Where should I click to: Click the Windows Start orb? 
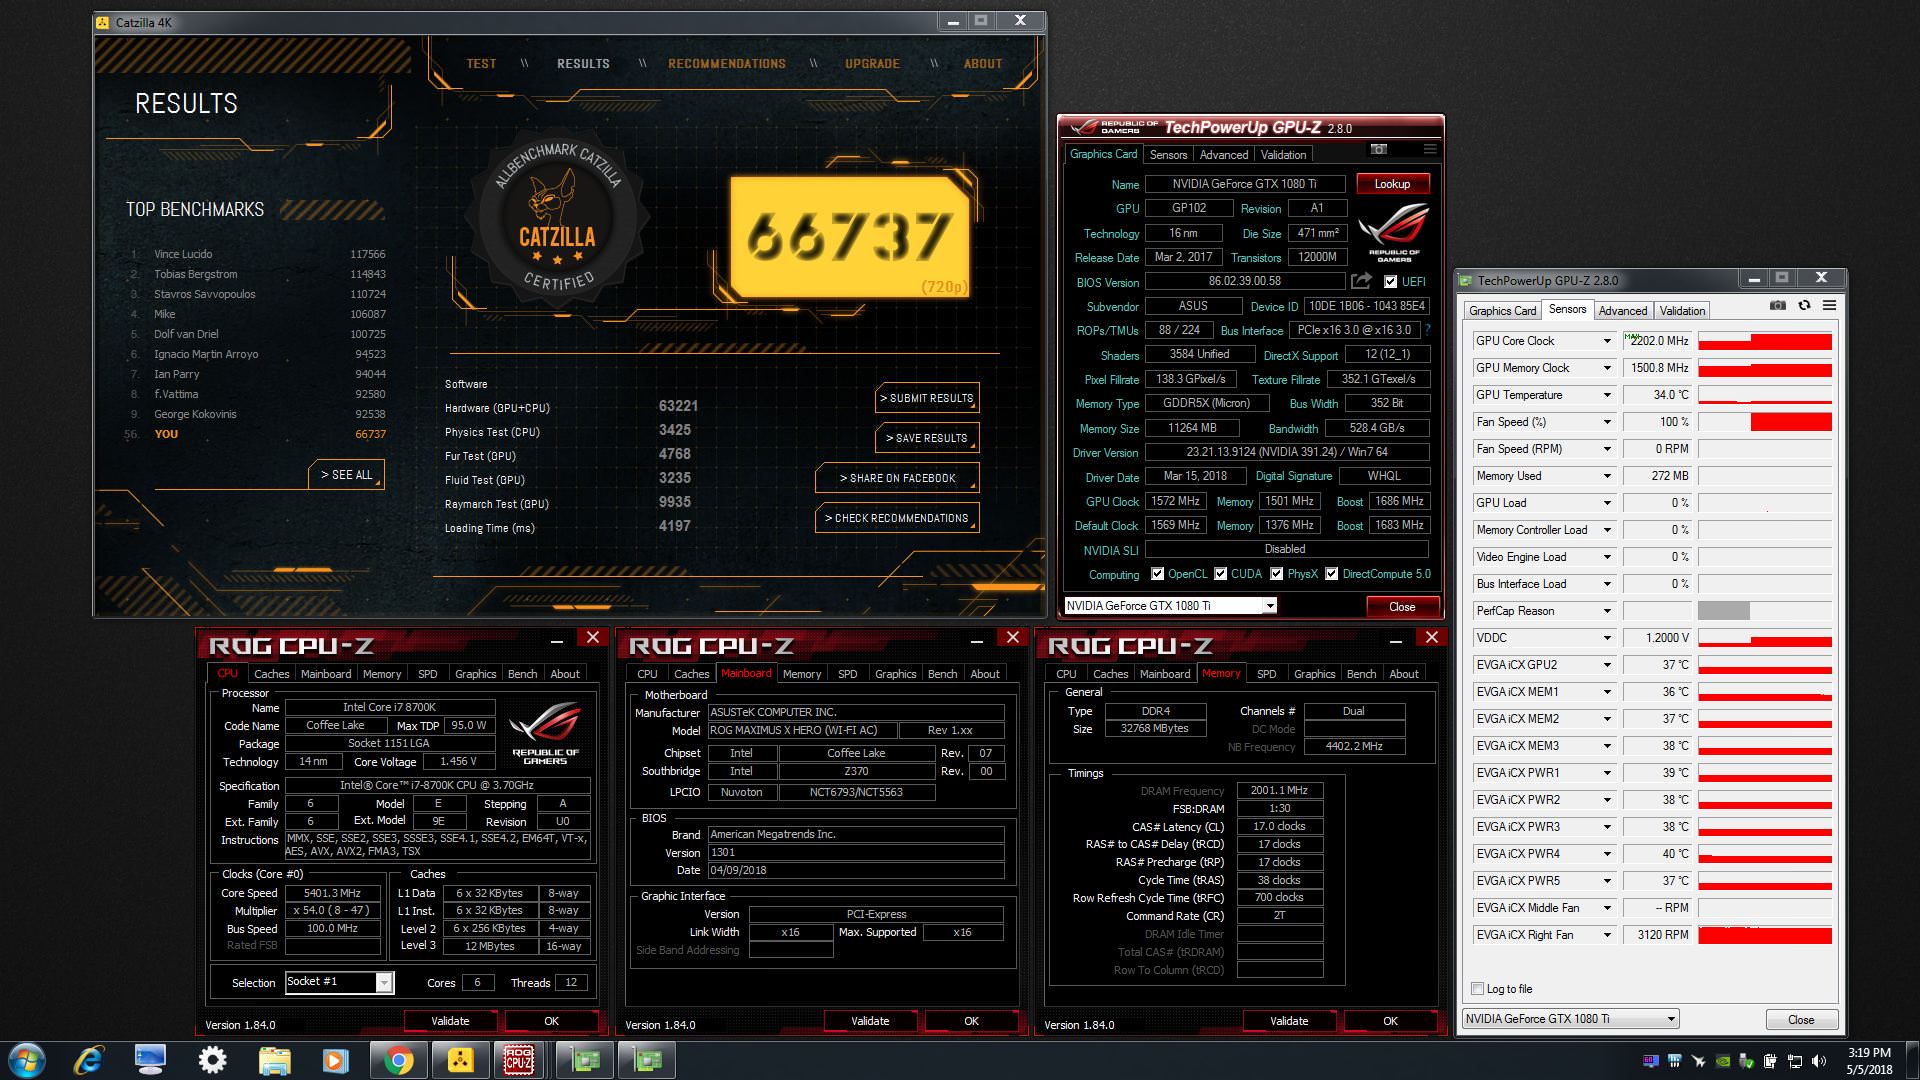pos(27,1060)
